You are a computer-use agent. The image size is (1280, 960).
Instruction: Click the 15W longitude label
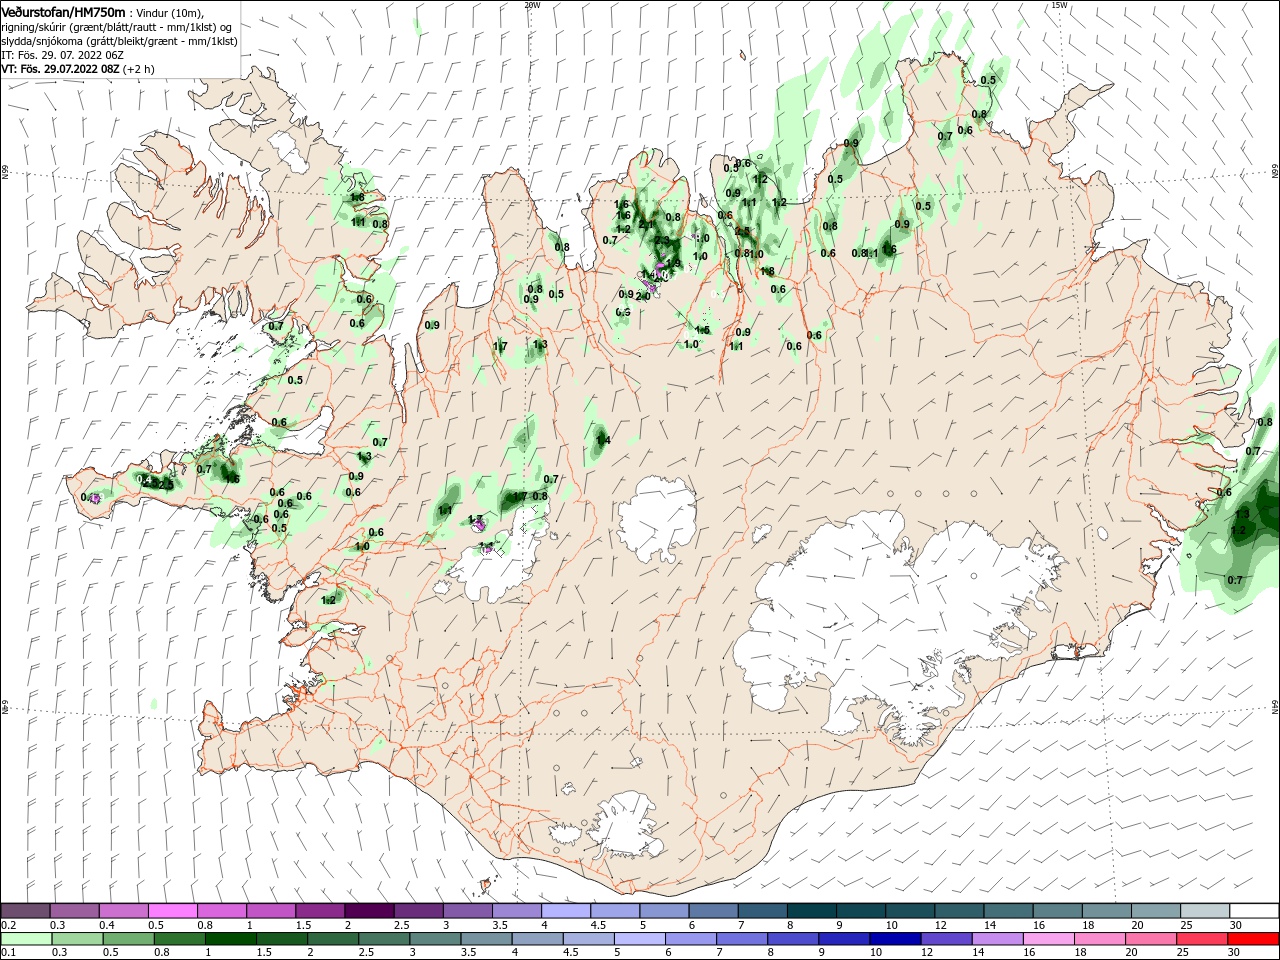[1059, 5]
